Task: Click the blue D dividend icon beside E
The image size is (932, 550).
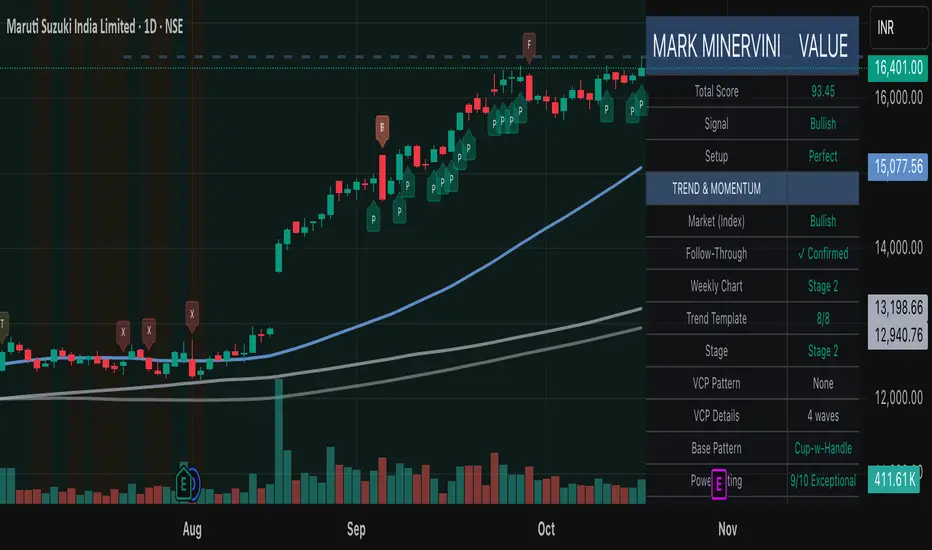Action: 194,483
